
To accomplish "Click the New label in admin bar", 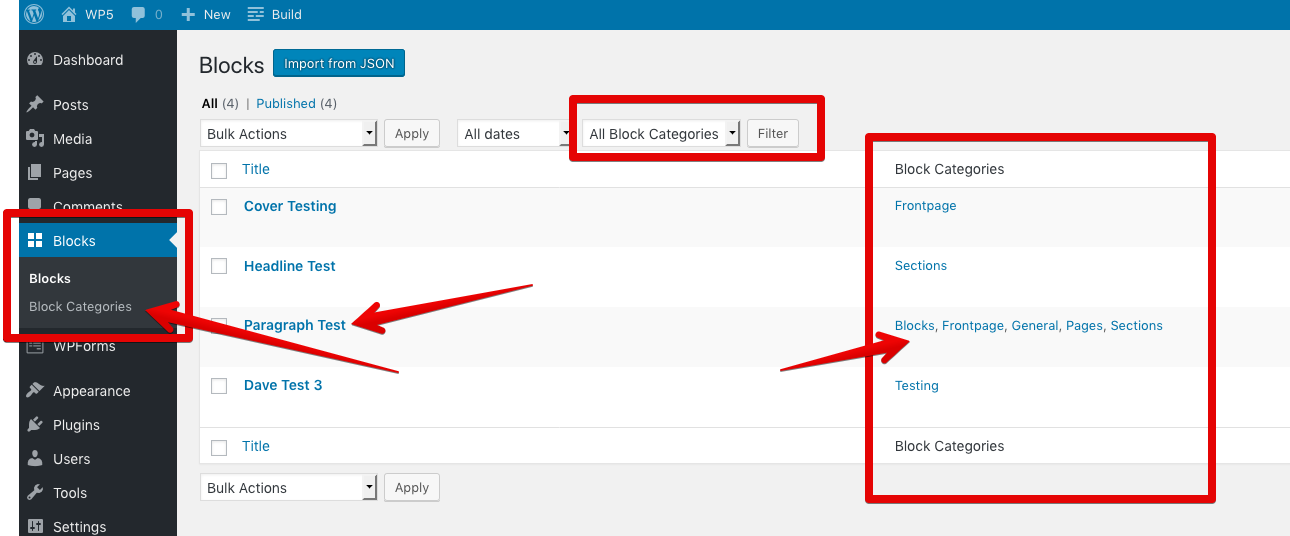I will point(217,14).
